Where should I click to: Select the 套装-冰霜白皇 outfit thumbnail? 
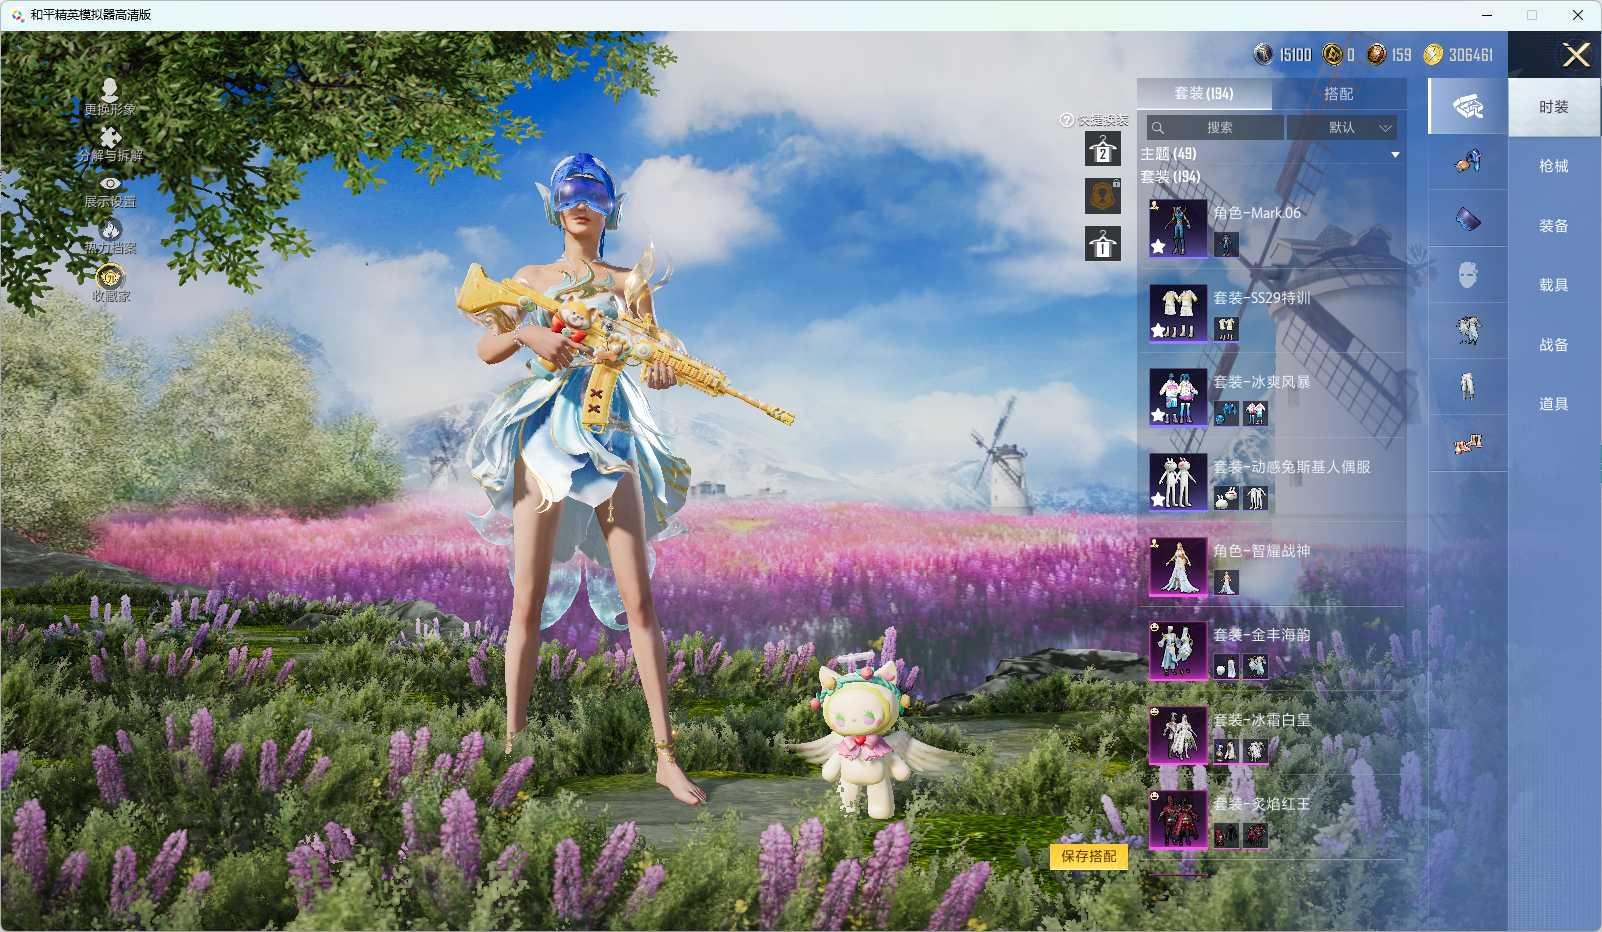point(1178,735)
